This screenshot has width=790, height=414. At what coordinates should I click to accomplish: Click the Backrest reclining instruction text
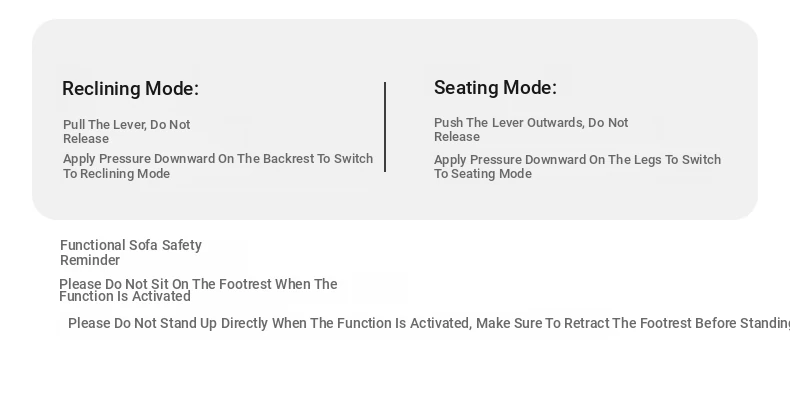pyautogui.click(x=218, y=166)
